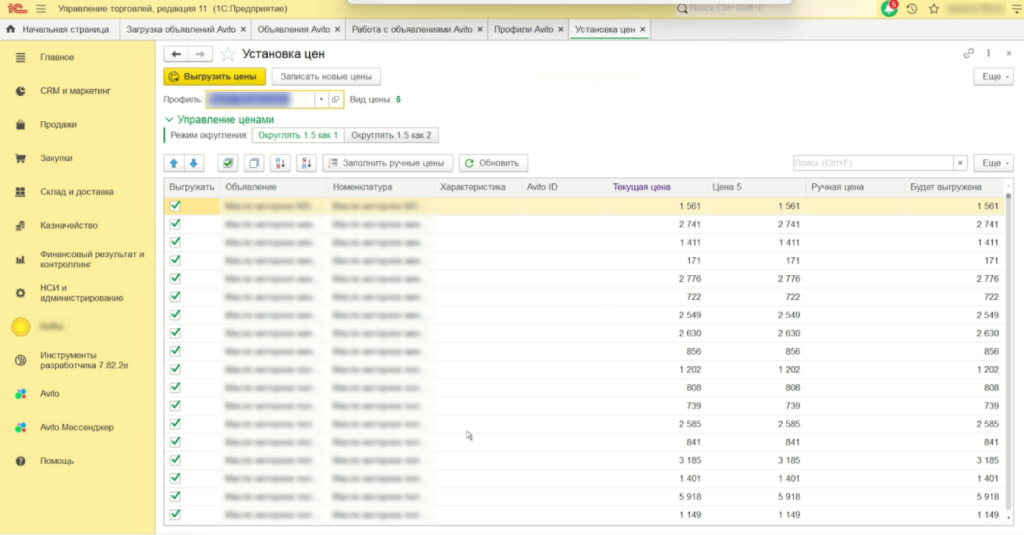Switch to the Профили Avito tab
1024x535 pixels.
(x=525, y=30)
